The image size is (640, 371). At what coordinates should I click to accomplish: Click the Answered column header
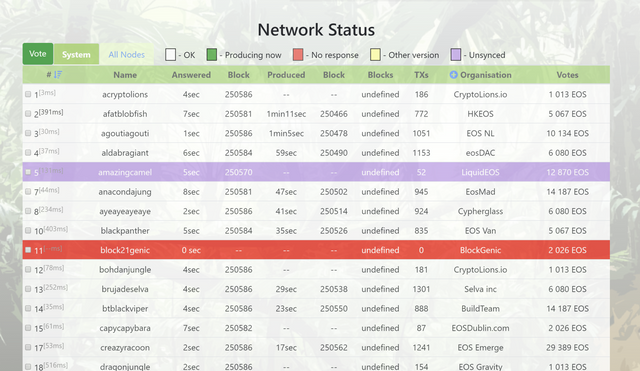point(191,75)
